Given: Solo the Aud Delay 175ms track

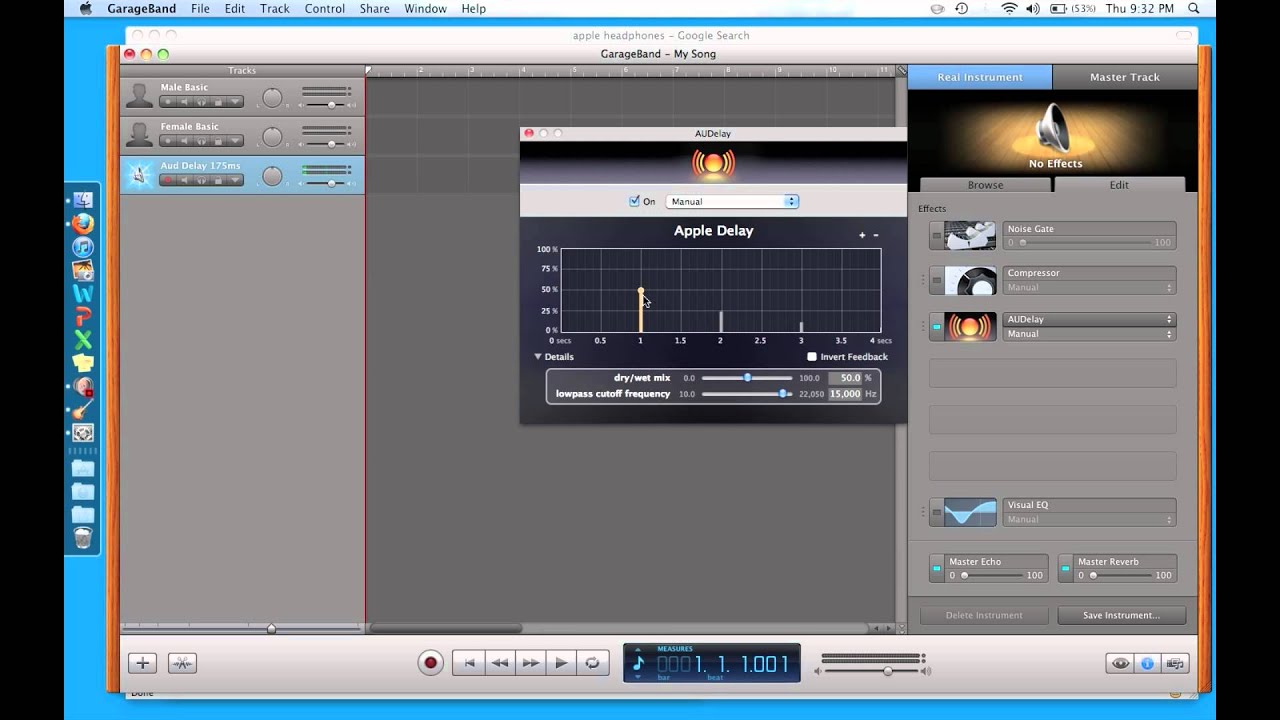Looking at the screenshot, I should point(202,180).
